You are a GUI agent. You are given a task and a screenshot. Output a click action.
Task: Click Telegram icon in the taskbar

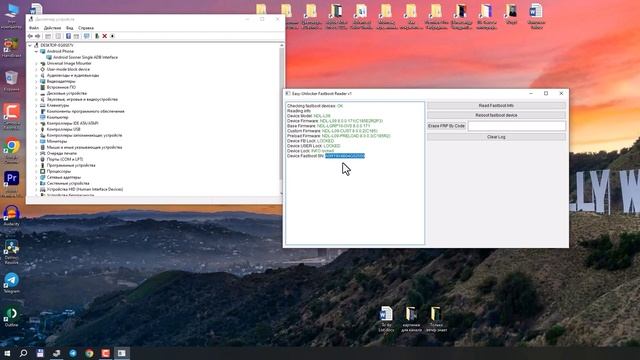pos(73,353)
